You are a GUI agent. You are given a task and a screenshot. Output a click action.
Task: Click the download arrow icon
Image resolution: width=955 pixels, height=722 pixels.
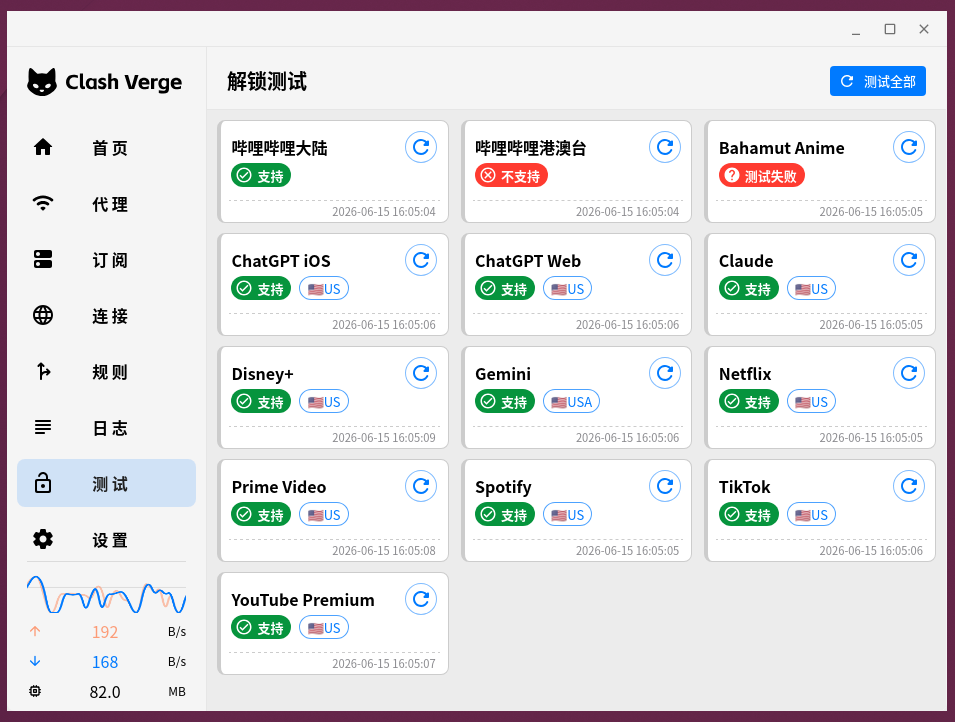tap(35, 661)
